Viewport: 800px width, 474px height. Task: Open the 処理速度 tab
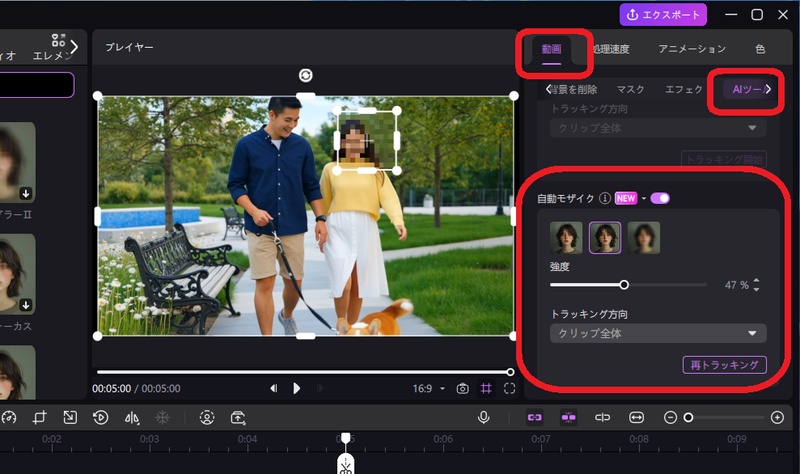point(611,49)
